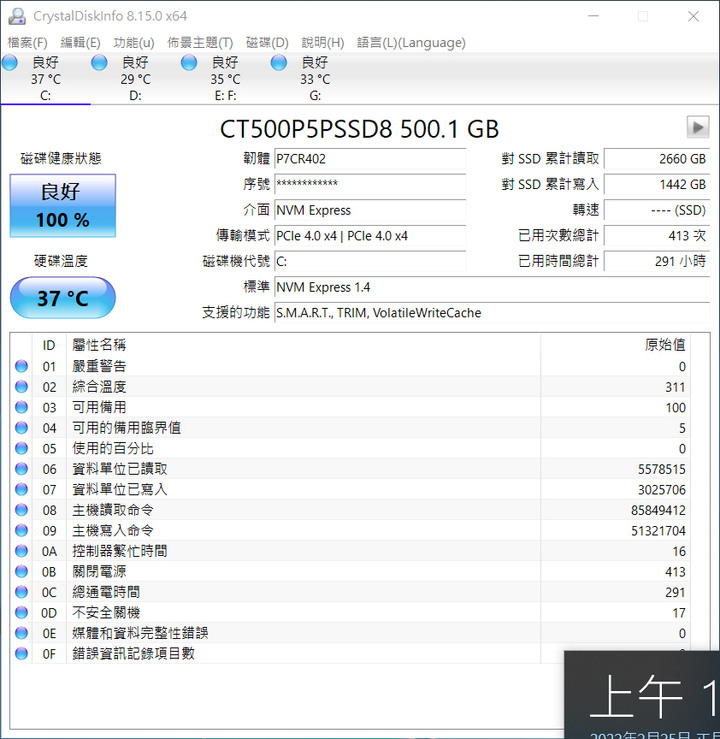Switch to drive E: F: status tab

coord(225,79)
